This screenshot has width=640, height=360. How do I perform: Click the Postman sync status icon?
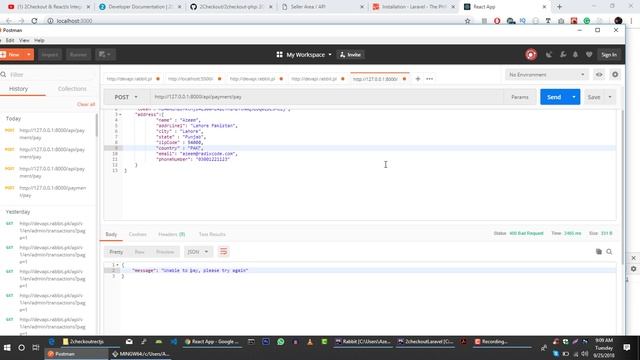coord(531,55)
